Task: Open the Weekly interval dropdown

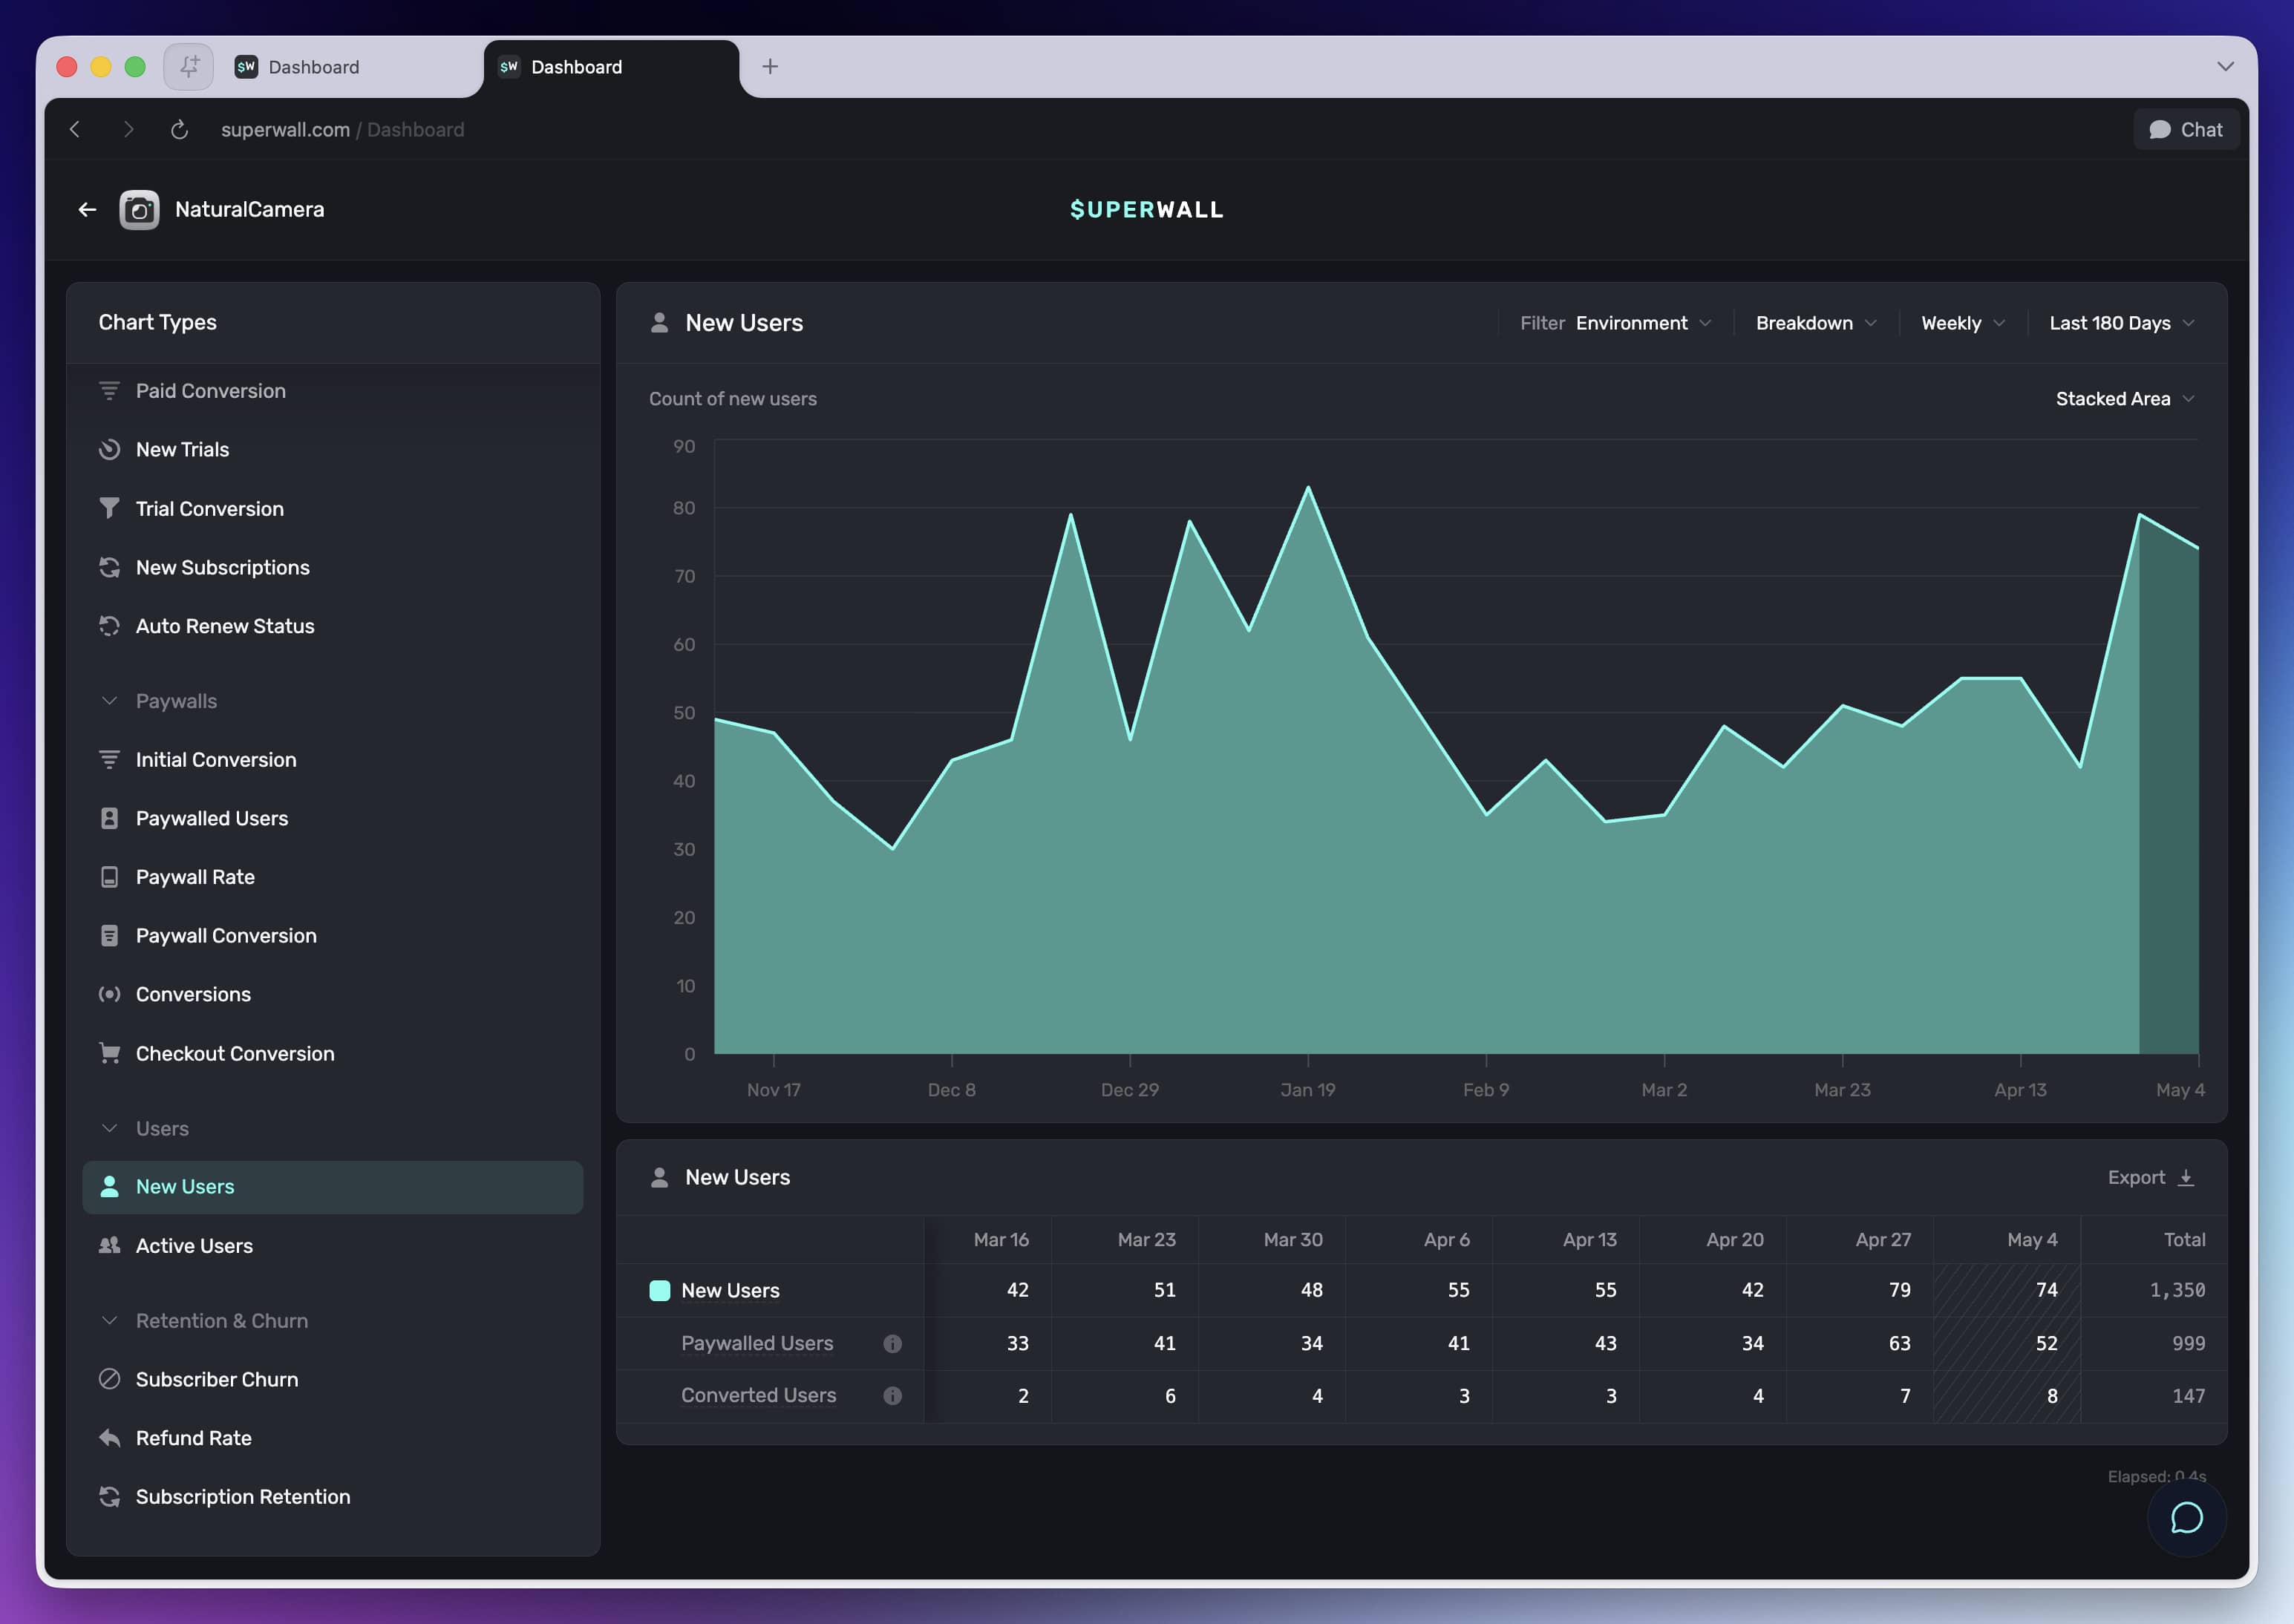Action: coord(1962,323)
